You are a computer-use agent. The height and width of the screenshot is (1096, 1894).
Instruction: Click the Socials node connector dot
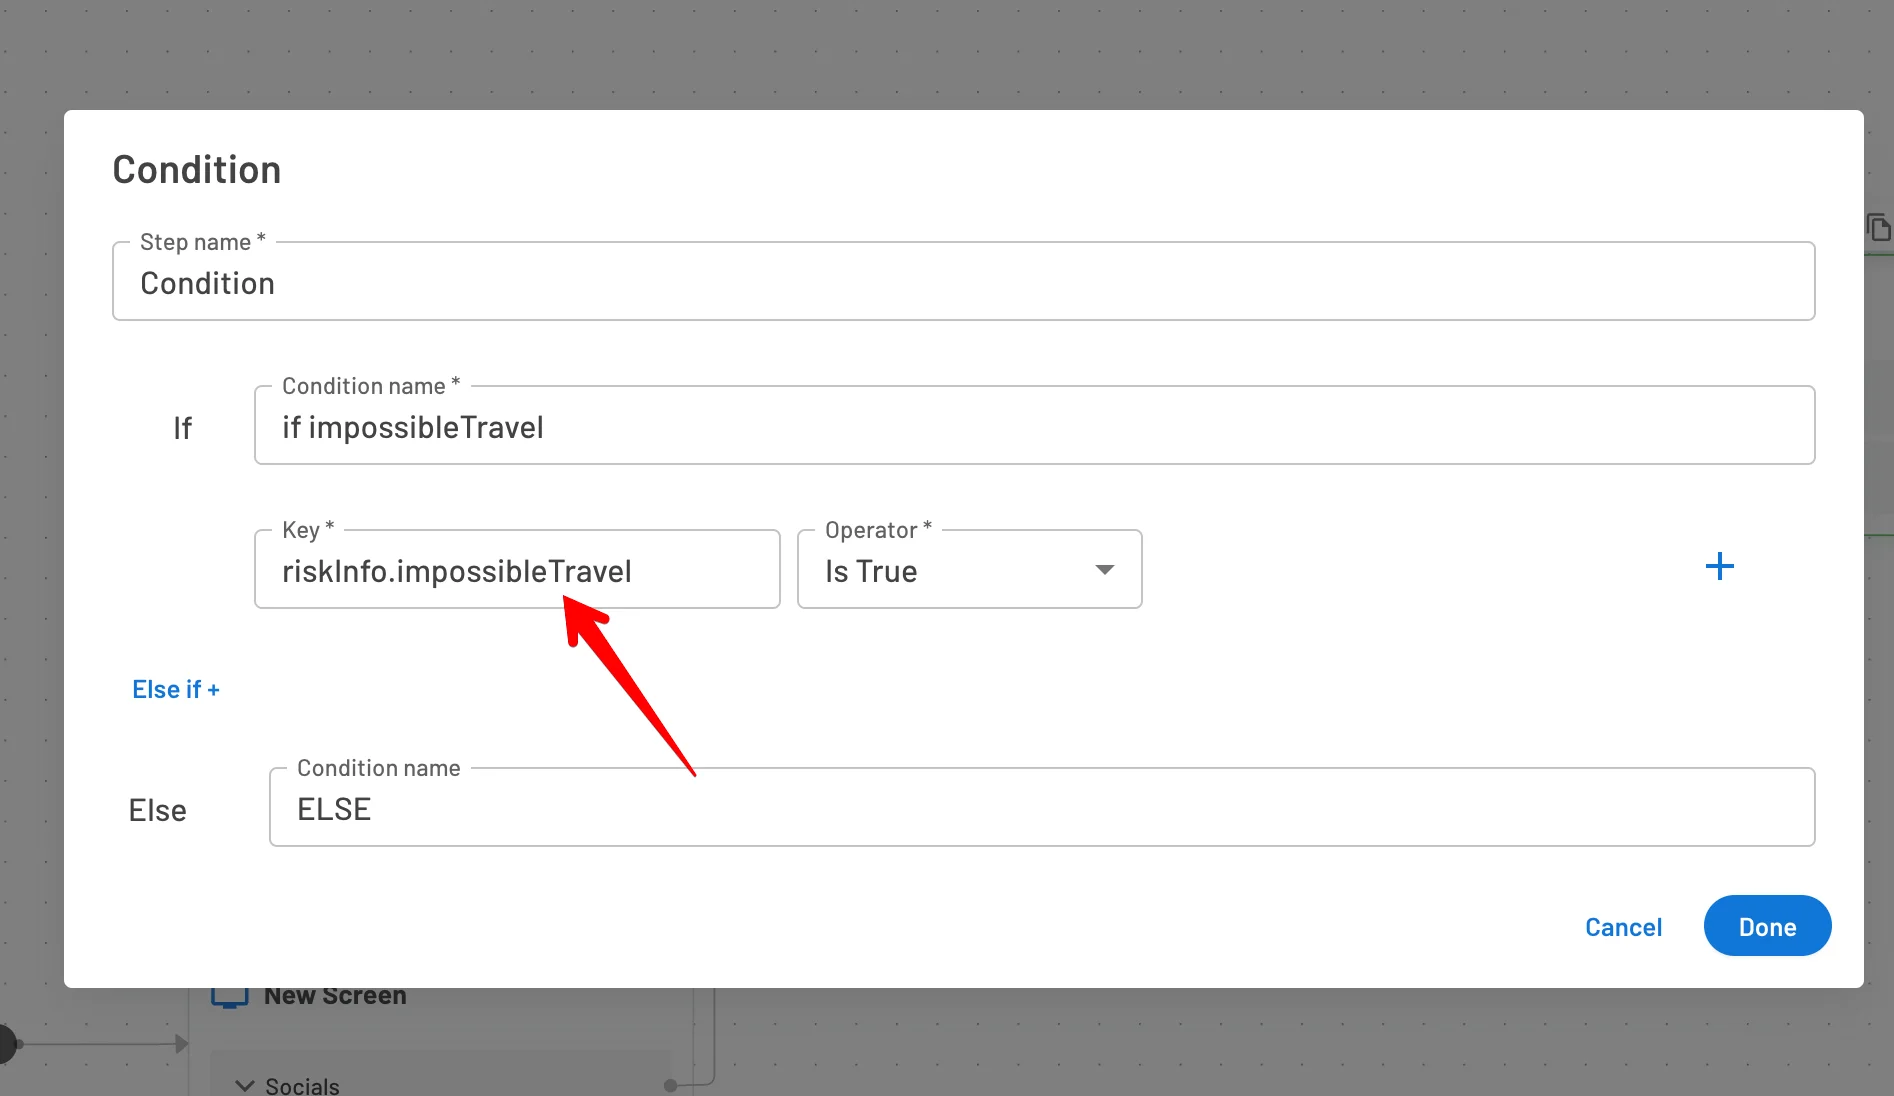(670, 1085)
